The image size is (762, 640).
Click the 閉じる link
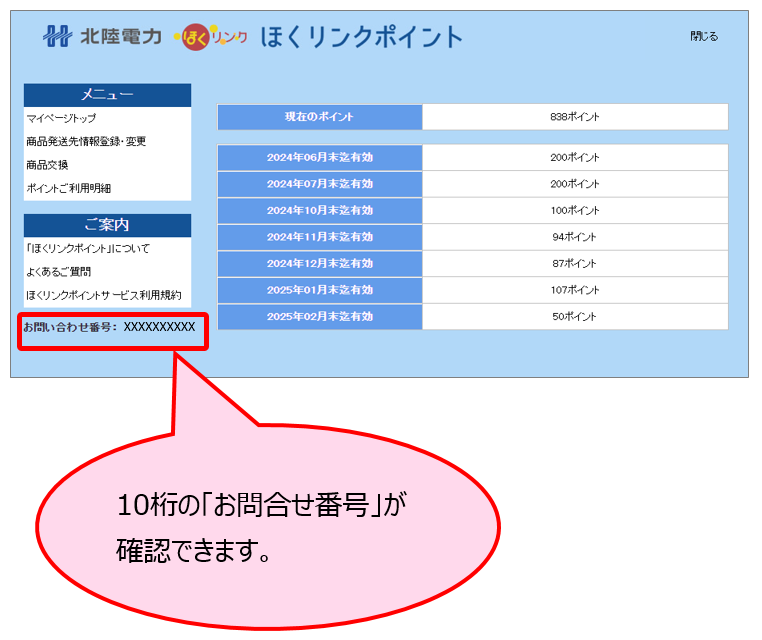point(704,36)
